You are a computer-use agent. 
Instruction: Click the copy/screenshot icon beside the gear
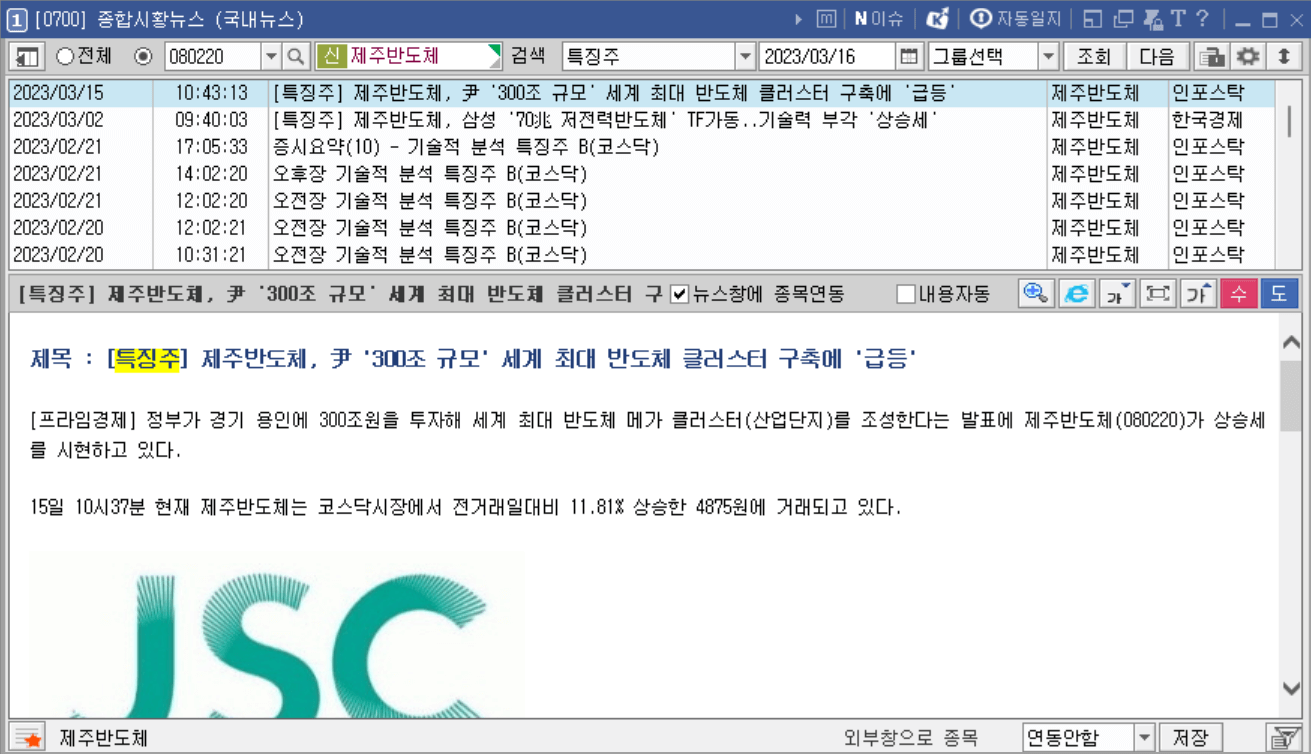[x=1210, y=57]
